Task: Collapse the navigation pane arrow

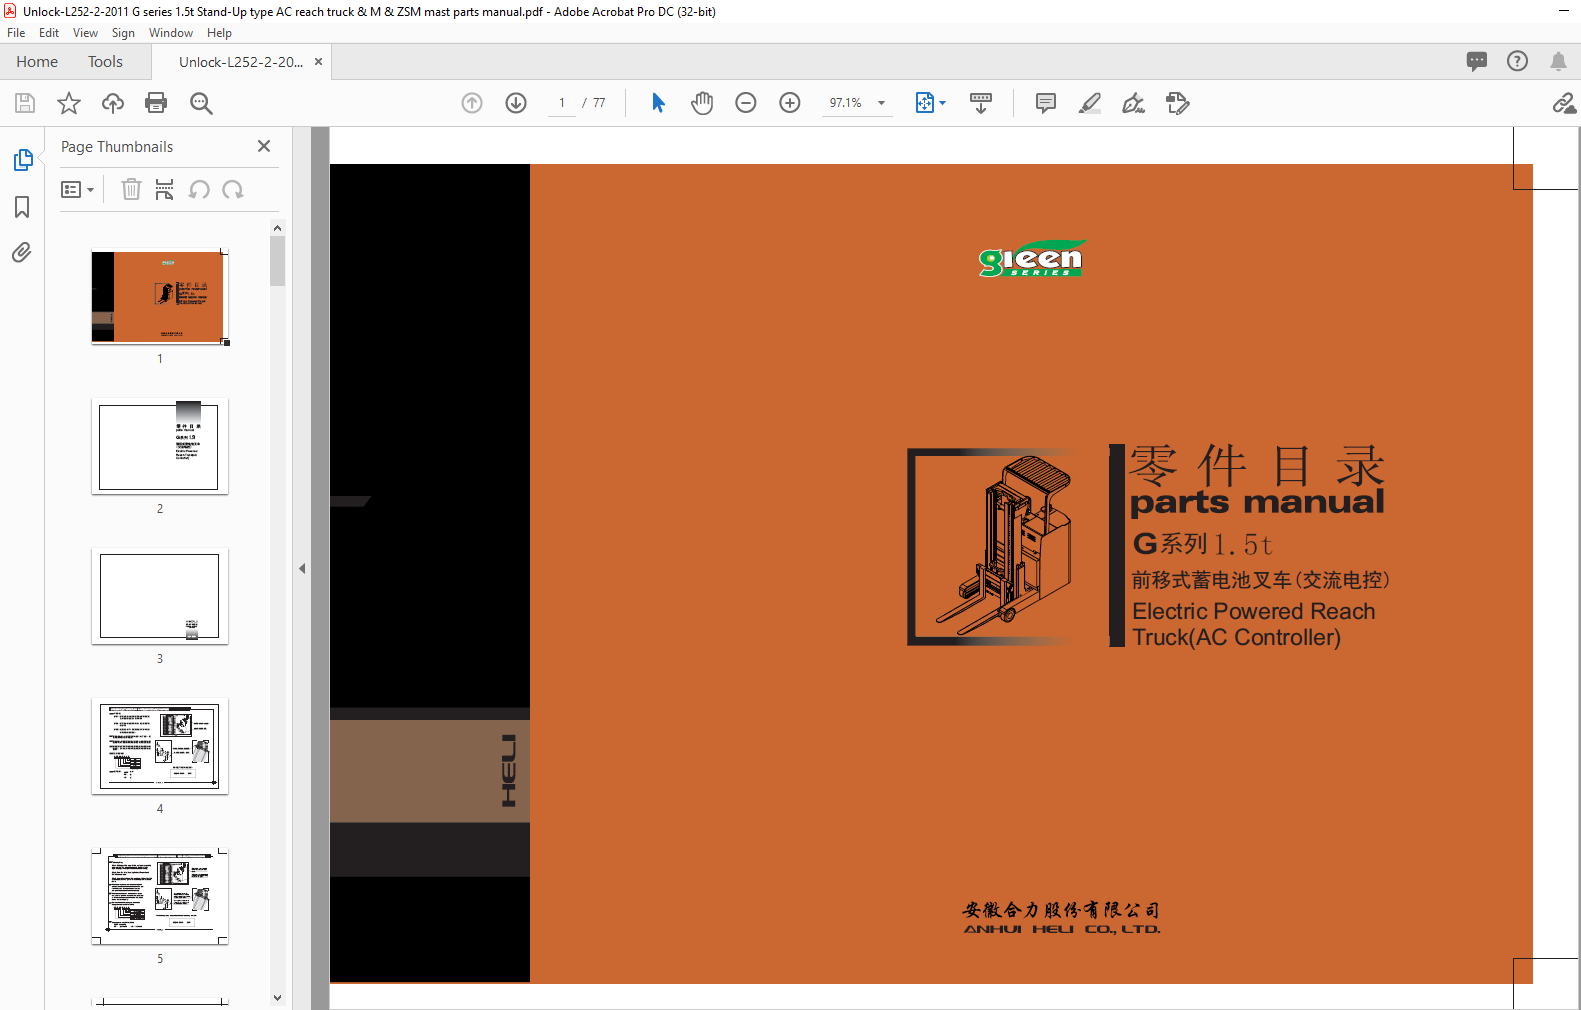Action: (x=302, y=568)
